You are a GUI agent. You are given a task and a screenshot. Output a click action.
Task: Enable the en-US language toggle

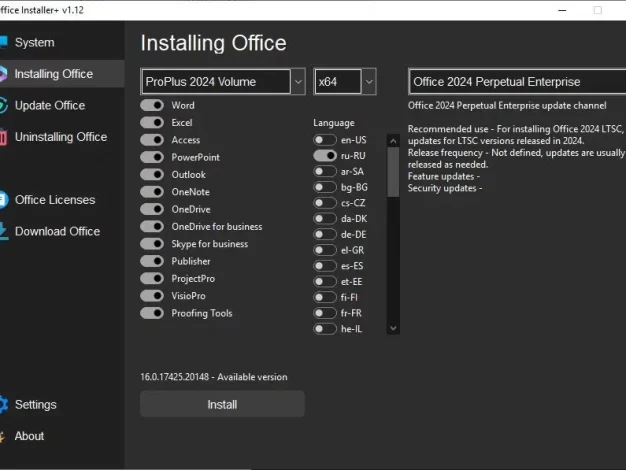tap(325, 140)
